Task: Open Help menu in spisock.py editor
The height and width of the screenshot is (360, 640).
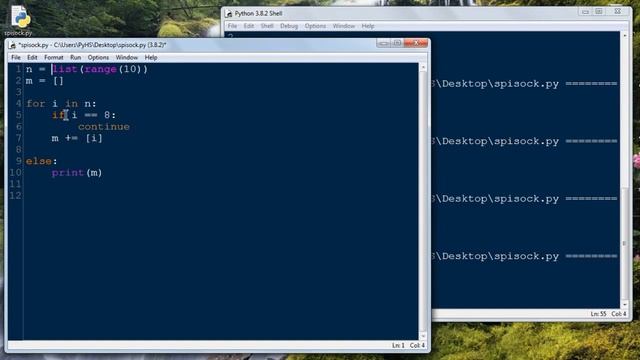Action: point(151,58)
